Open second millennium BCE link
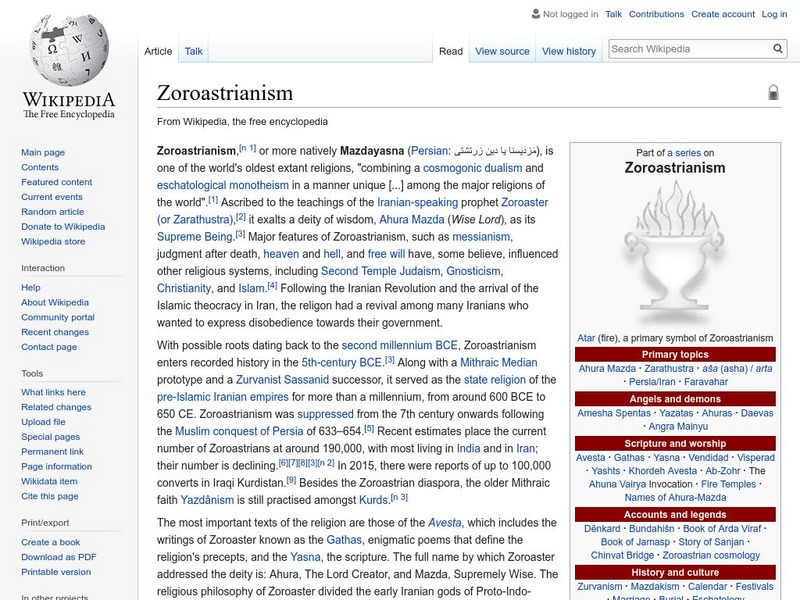The image size is (800, 600). pyautogui.click(x=399, y=345)
